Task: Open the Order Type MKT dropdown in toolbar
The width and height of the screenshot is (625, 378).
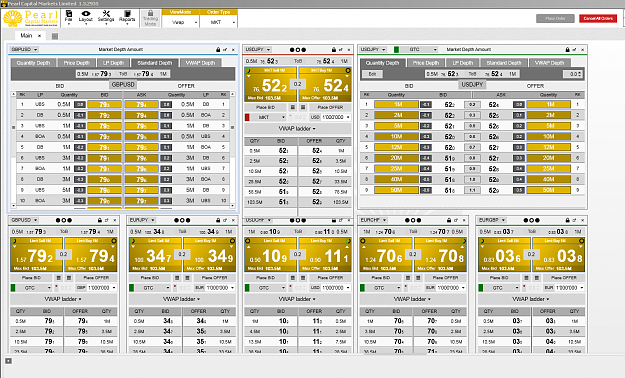Action: point(218,22)
